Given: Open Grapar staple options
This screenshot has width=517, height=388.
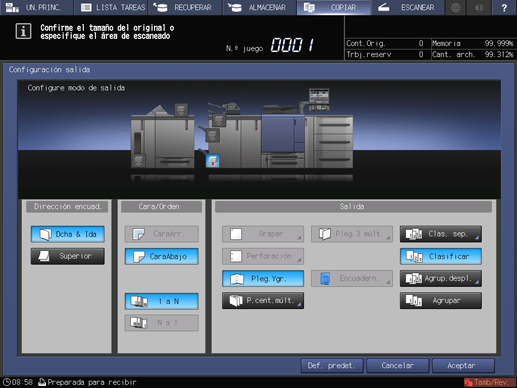Looking at the screenshot, I should click(263, 234).
